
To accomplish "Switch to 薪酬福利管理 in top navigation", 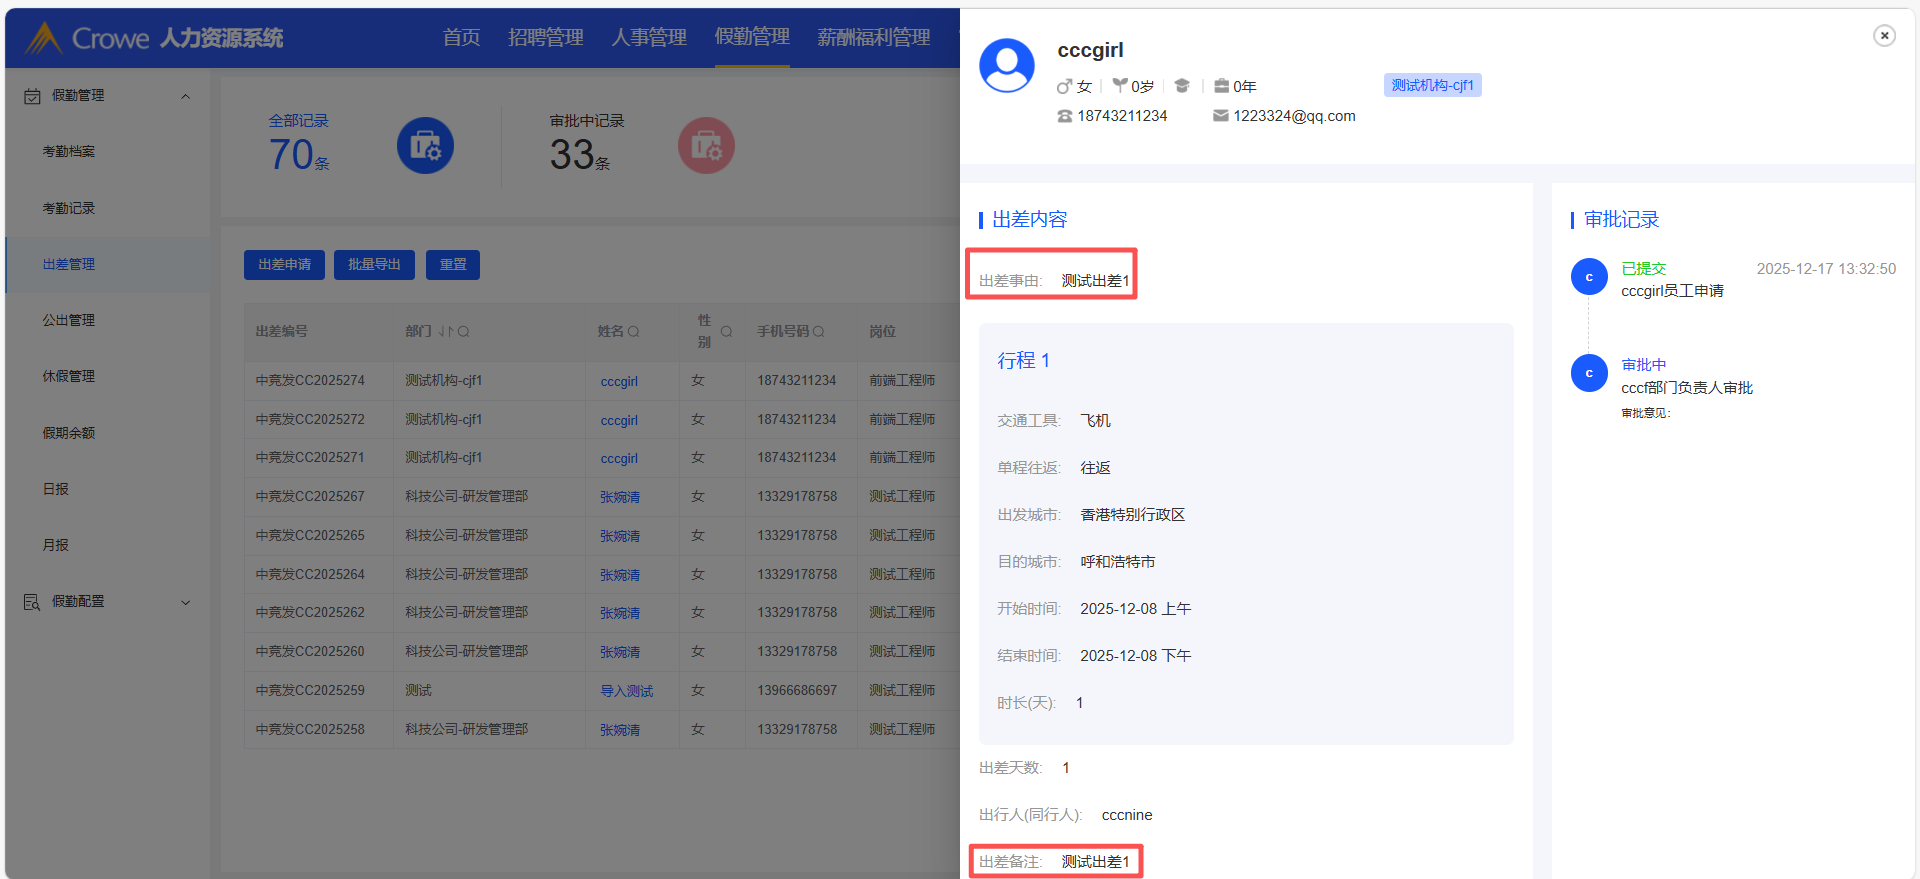I will [873, 38].
